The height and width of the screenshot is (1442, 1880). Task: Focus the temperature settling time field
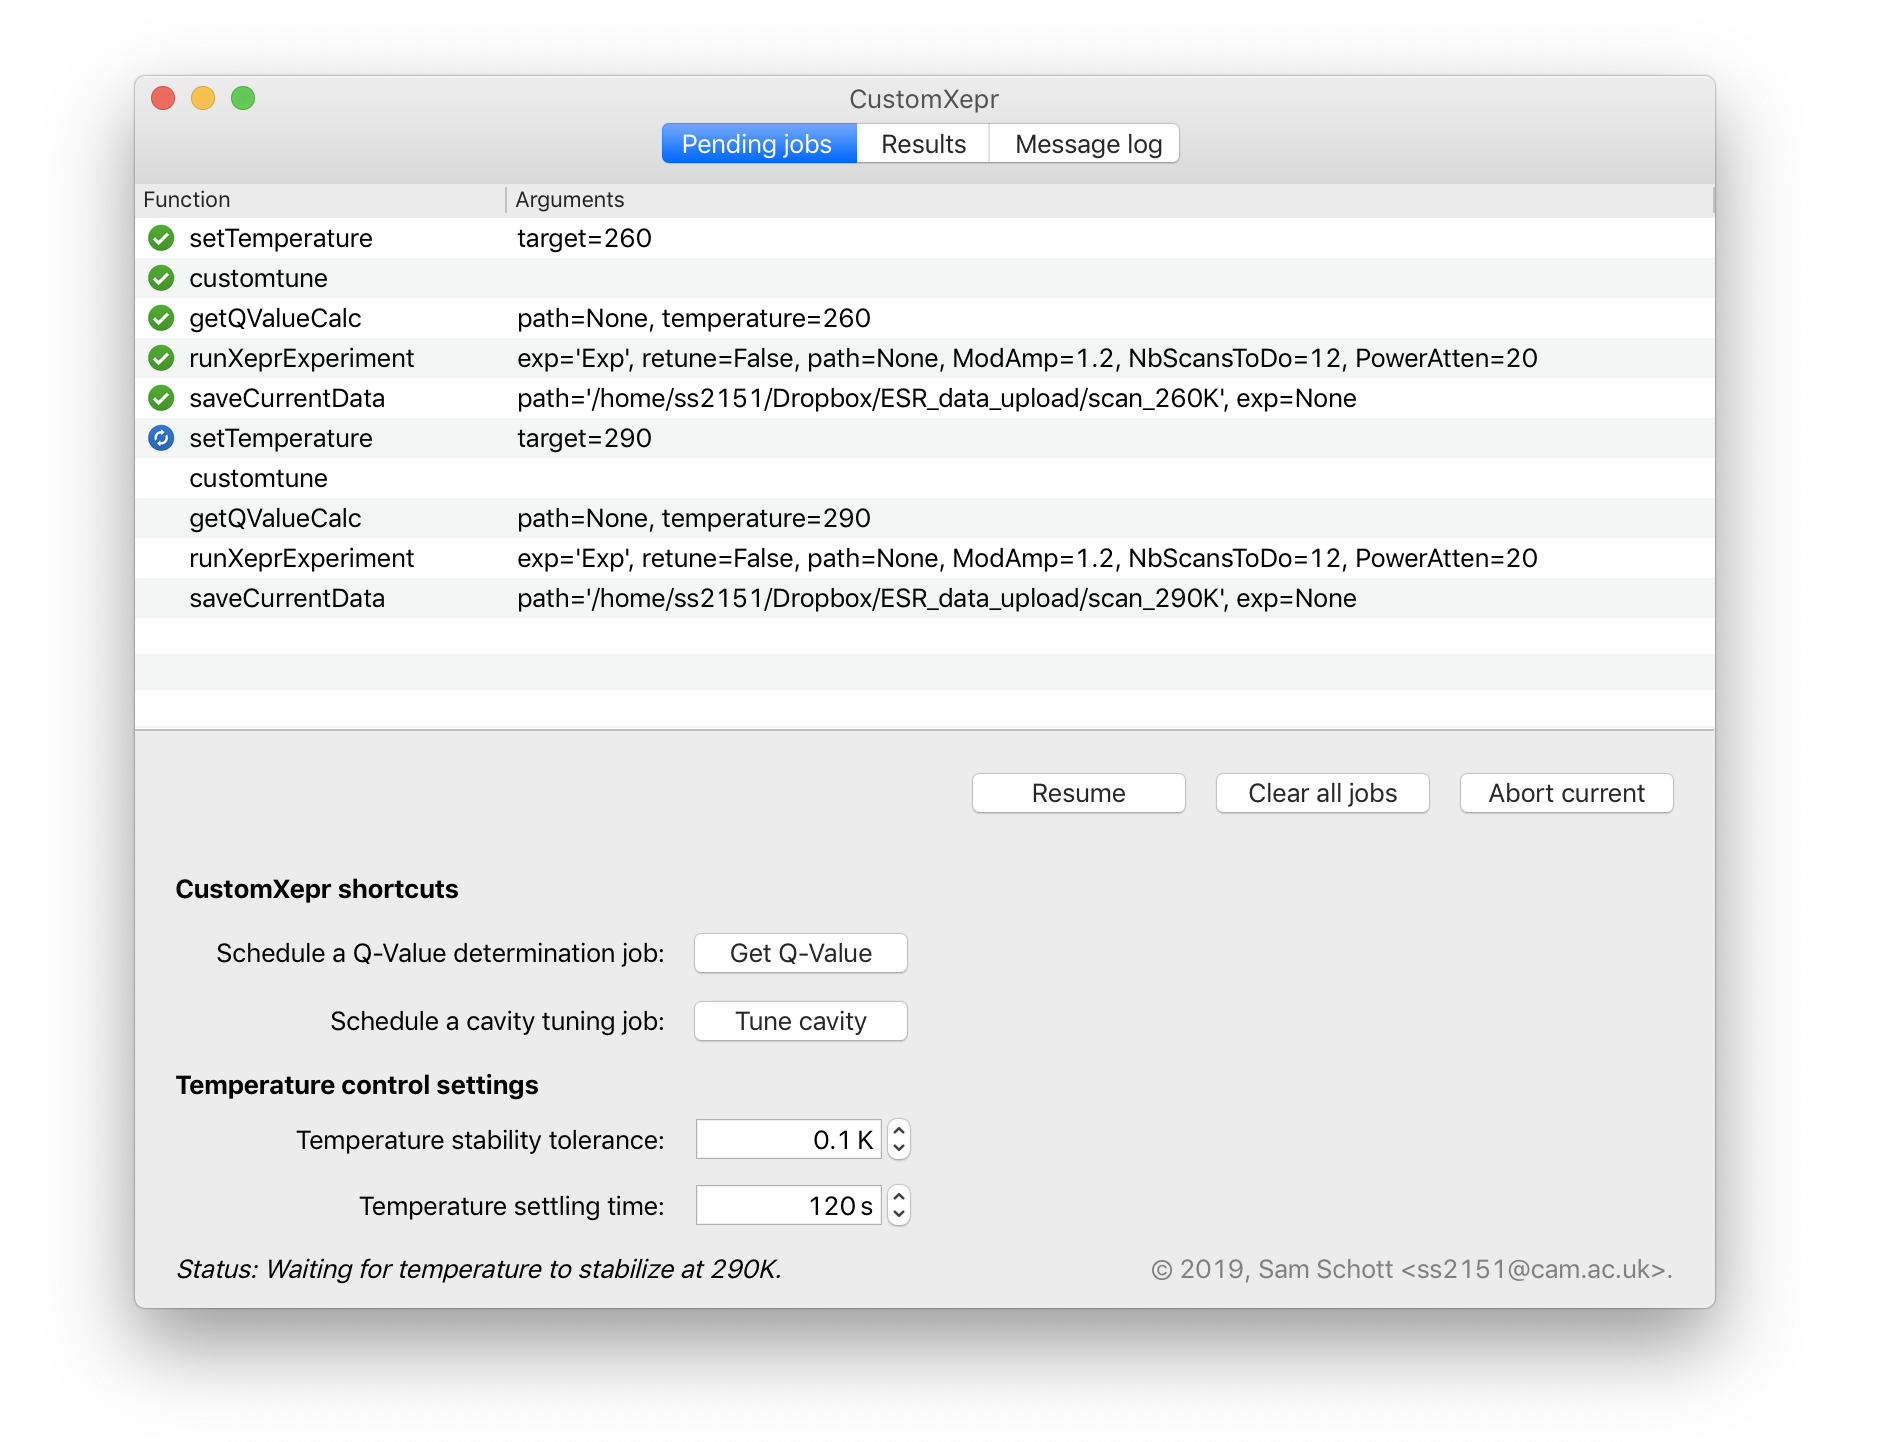tap(788, 1205)
